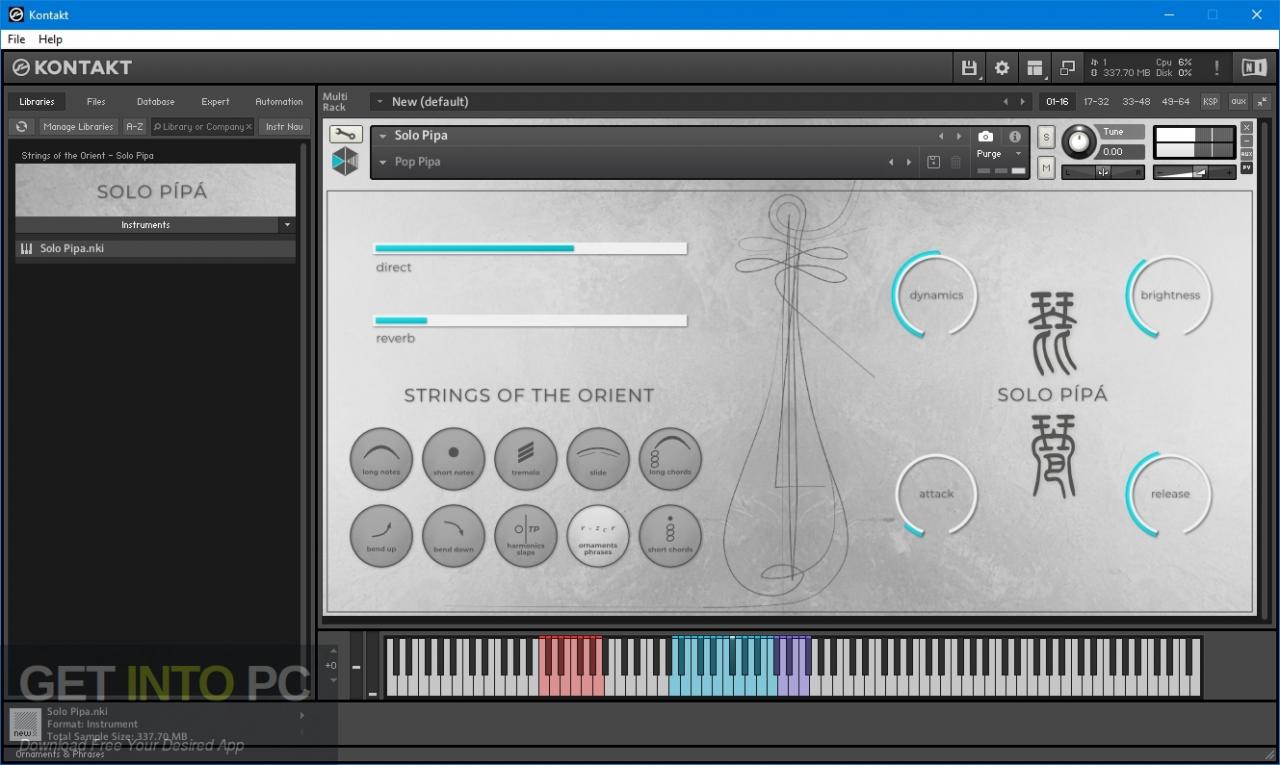Toggle the KSP master script button

(x=1210, y=101)
